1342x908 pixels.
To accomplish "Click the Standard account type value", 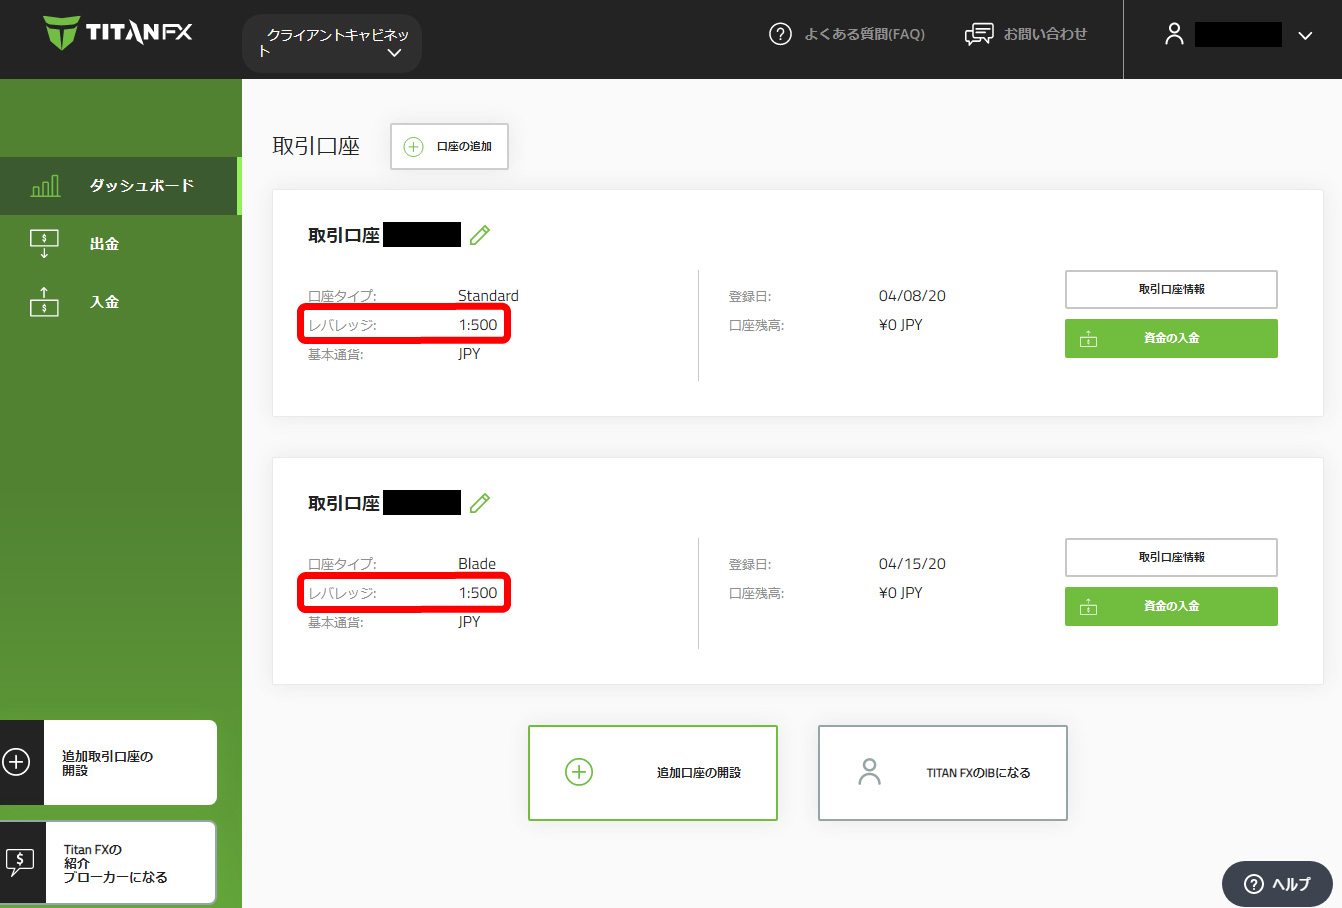I will [x=488, y=296].
